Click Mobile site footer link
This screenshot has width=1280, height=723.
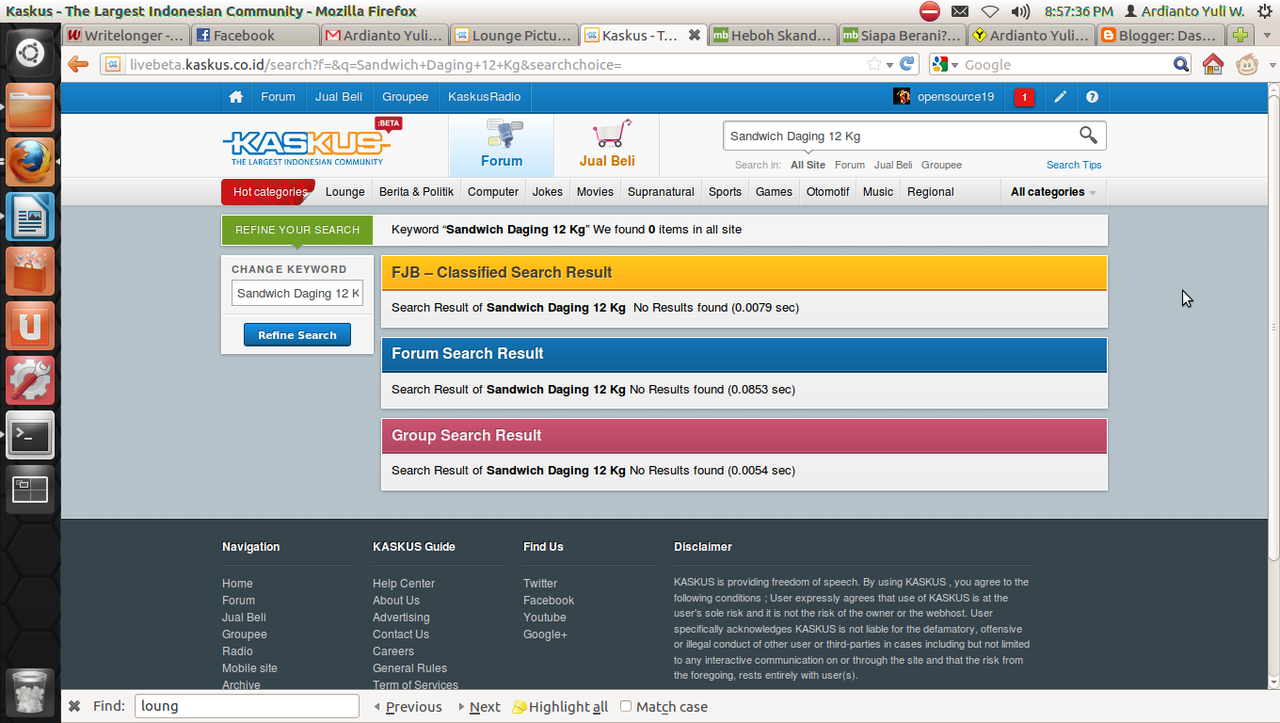point(249,668)
